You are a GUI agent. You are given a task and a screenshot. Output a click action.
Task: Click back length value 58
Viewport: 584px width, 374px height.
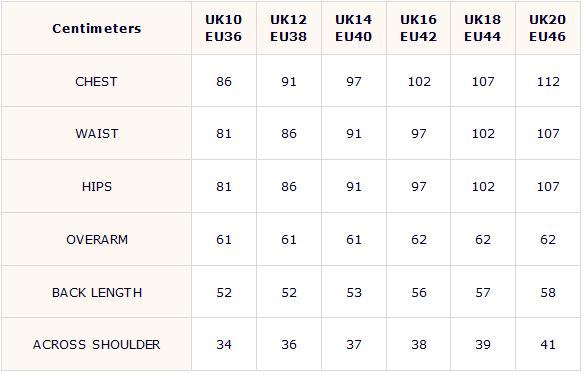548,293
